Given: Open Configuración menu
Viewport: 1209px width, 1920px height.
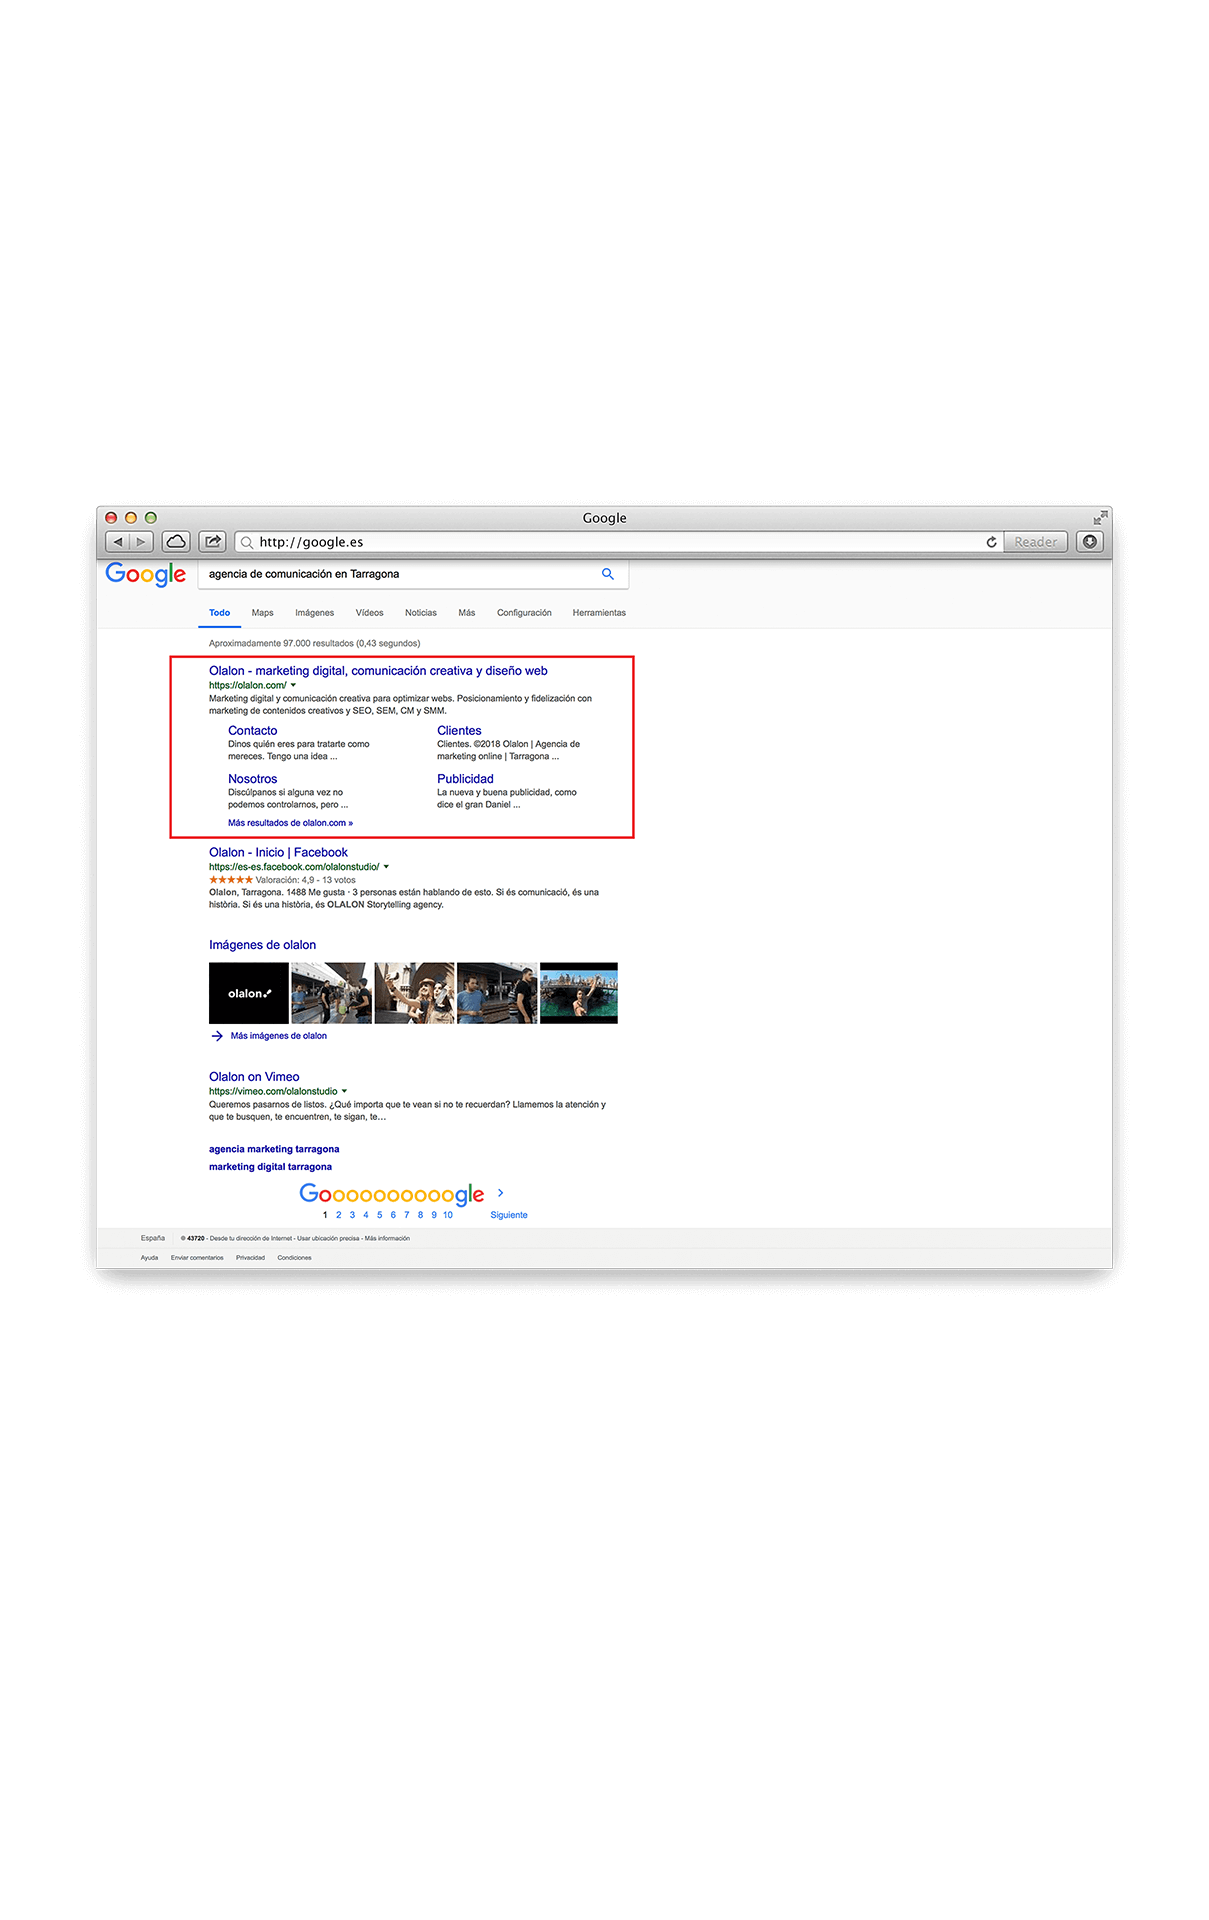Looking at the screenshot, I should pos(524,613).
